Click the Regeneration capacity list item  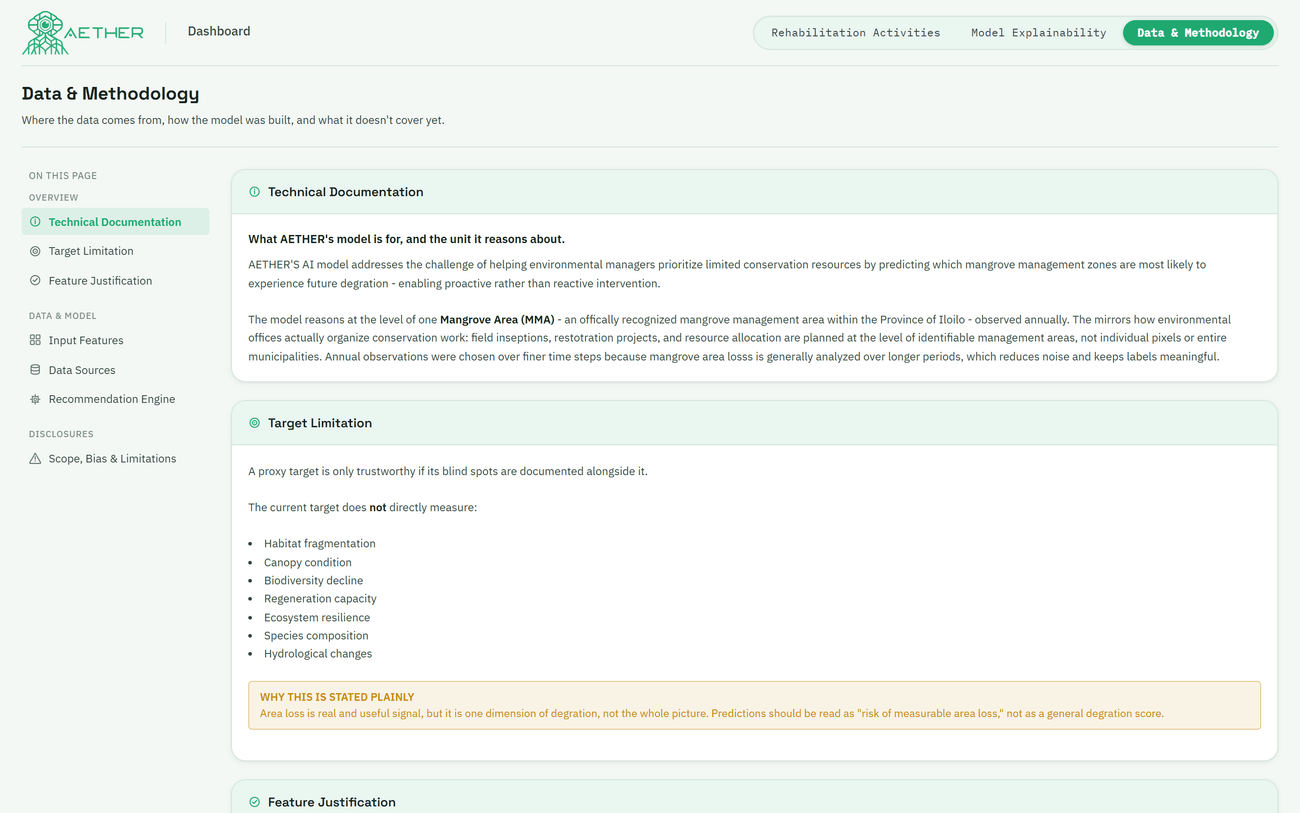320,599
